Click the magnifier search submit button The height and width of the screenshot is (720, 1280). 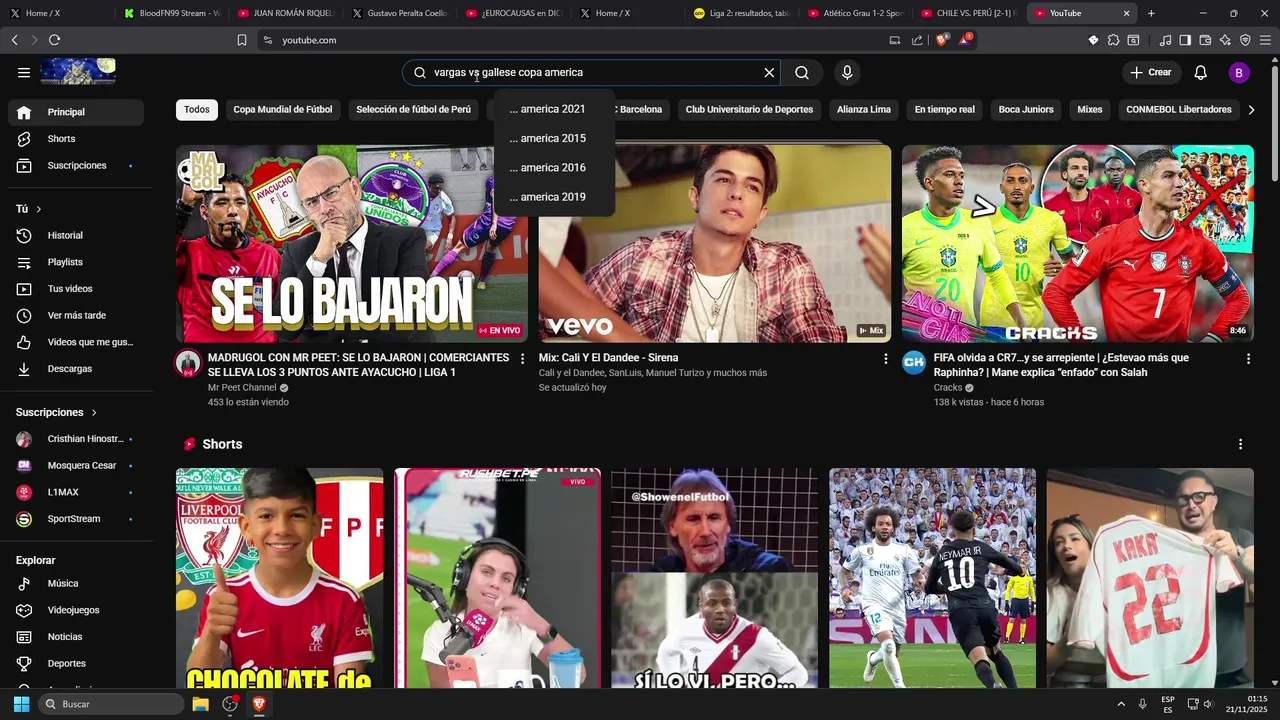pyautogui.click(x=802, y=72)
